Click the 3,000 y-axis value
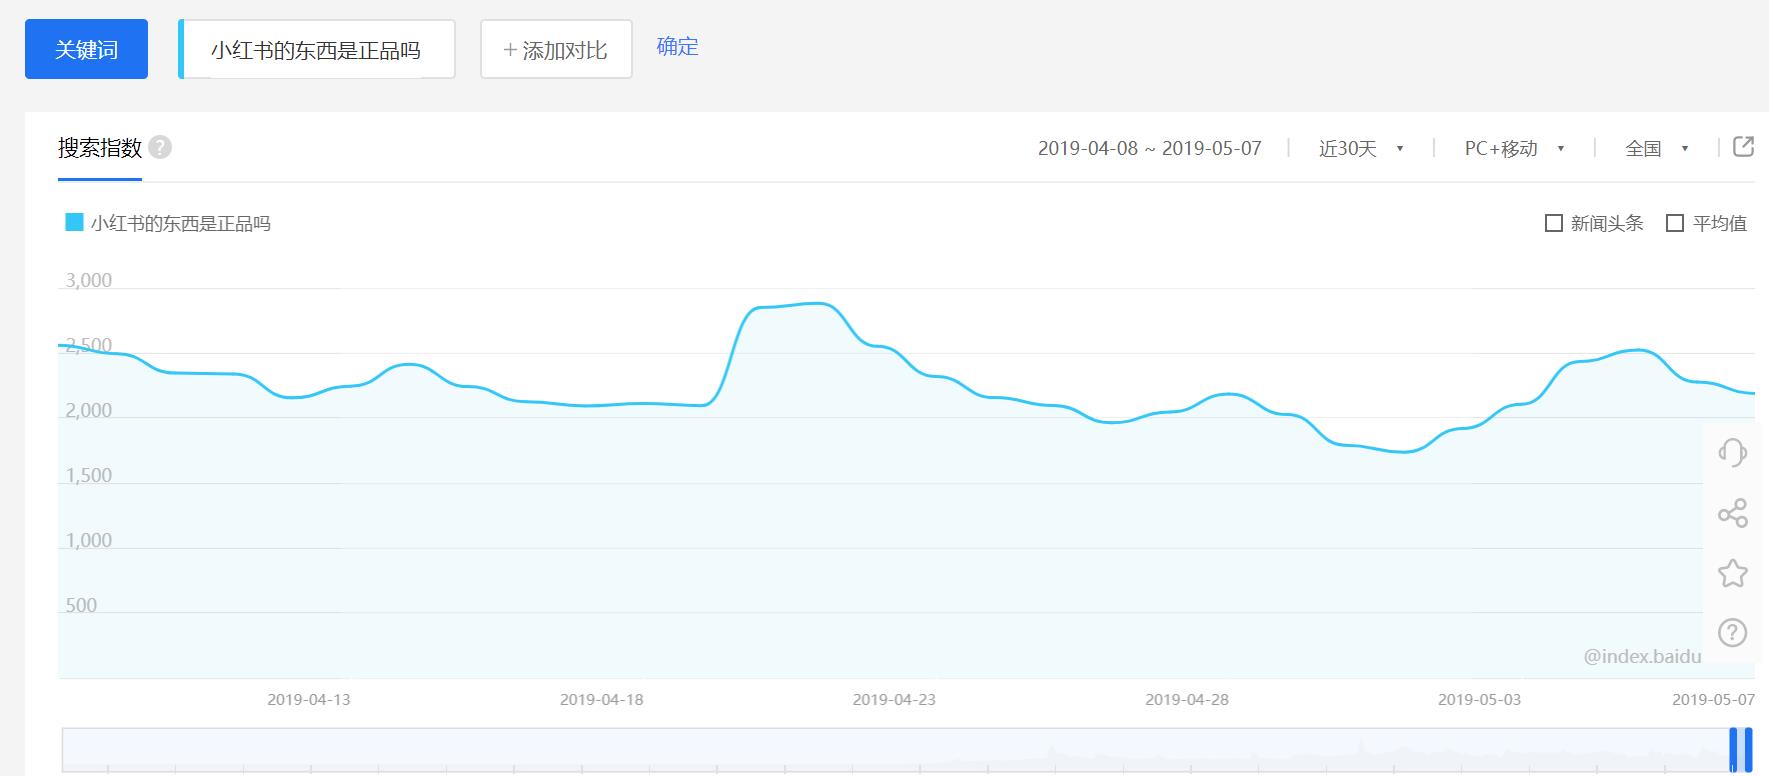 click(89, 280)
